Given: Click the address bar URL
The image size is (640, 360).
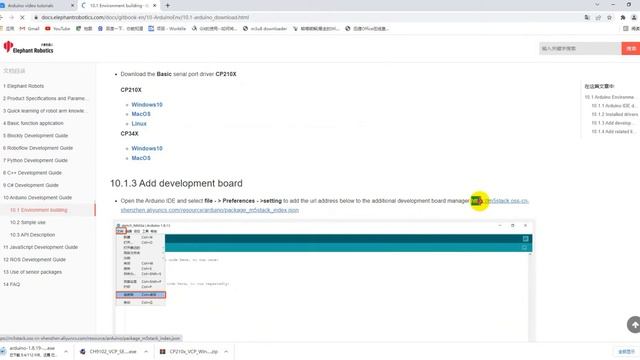Looking at the screenshot, I should pyautogui.click(x=145, y=18).
